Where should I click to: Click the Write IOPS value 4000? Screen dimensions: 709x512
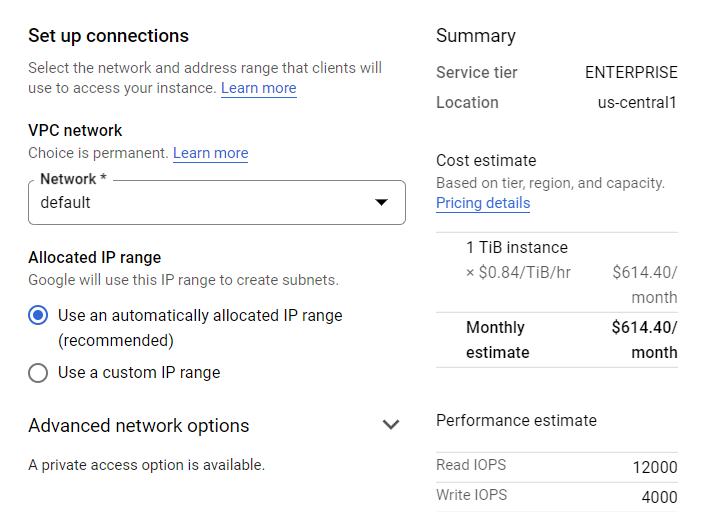(659, 497)
